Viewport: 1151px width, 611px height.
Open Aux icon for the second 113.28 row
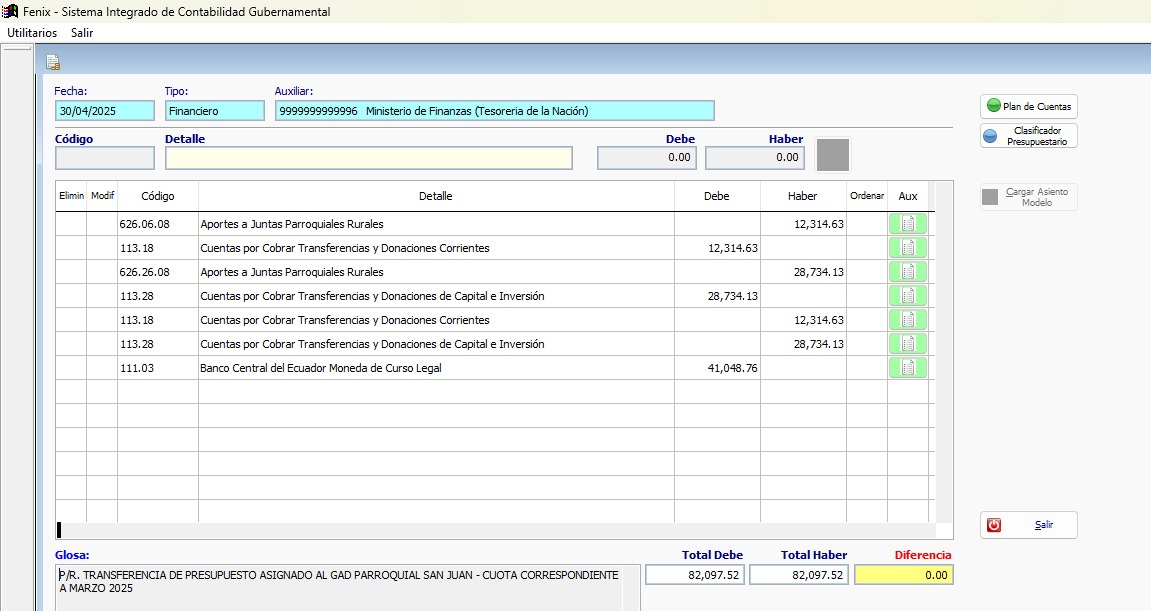908,344
